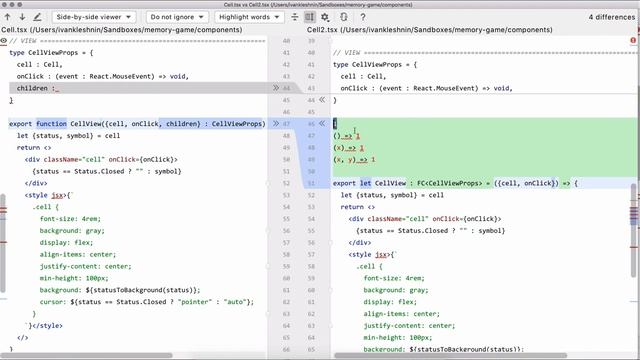Image resolution: width=640 pixels, height=360 pixels.
Task: Click the bracket icon next to the gear
Action: click(344, 17)
